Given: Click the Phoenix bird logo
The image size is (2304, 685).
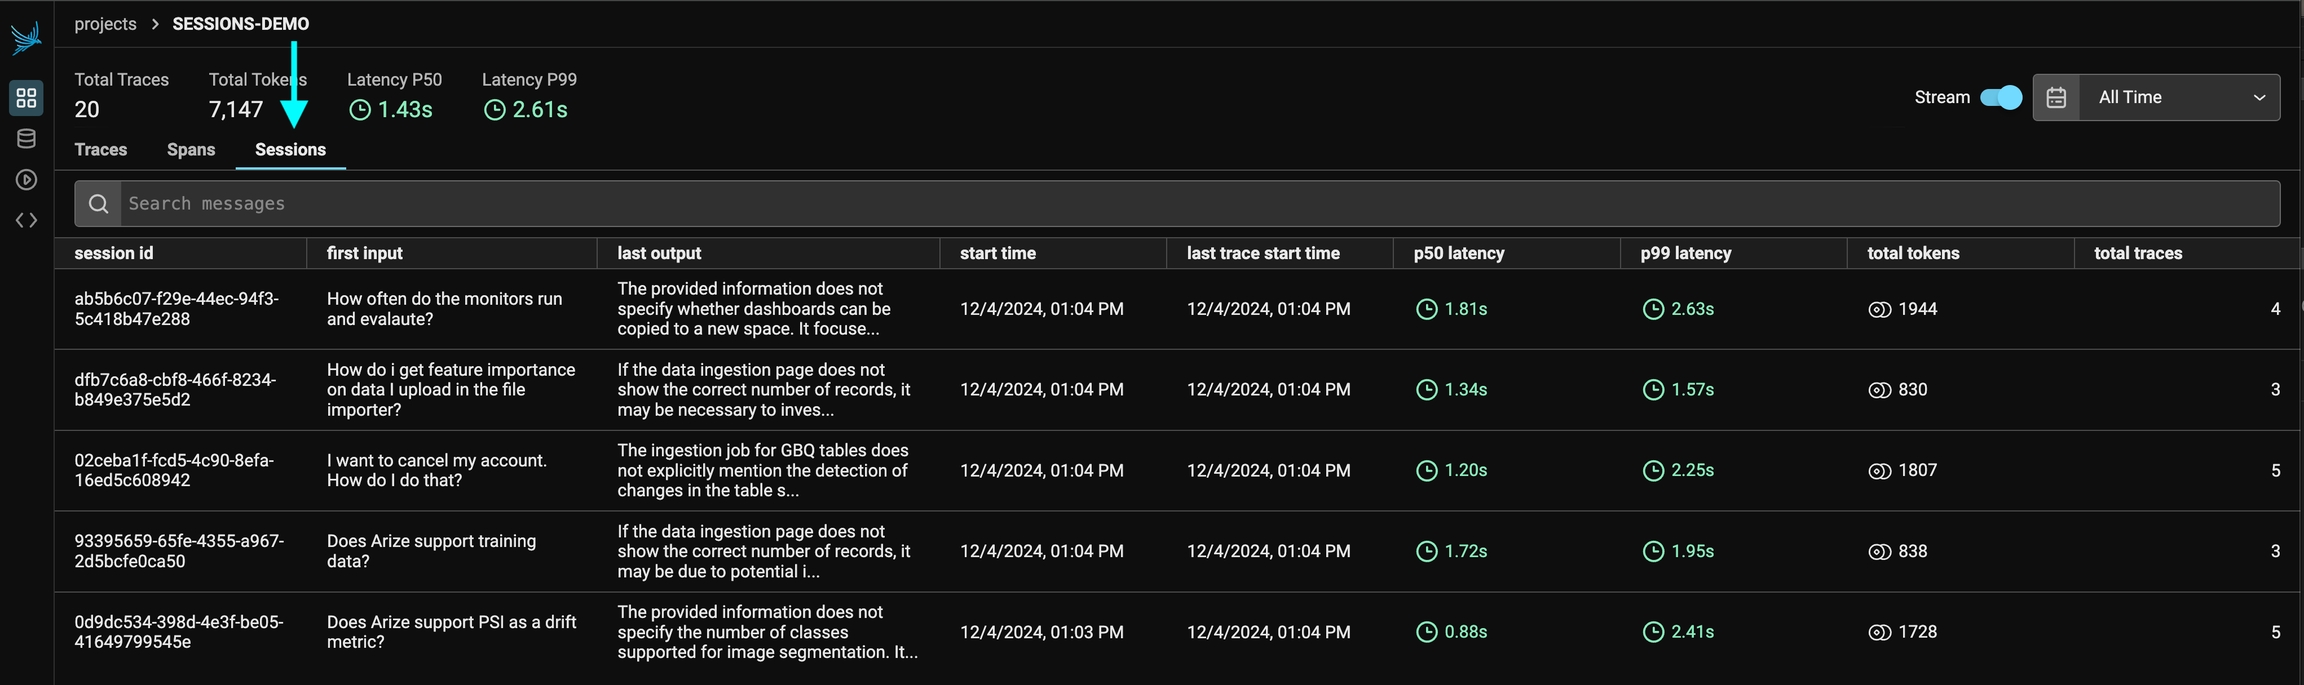Looking at the screenshot, I should (x=26, y=38).
